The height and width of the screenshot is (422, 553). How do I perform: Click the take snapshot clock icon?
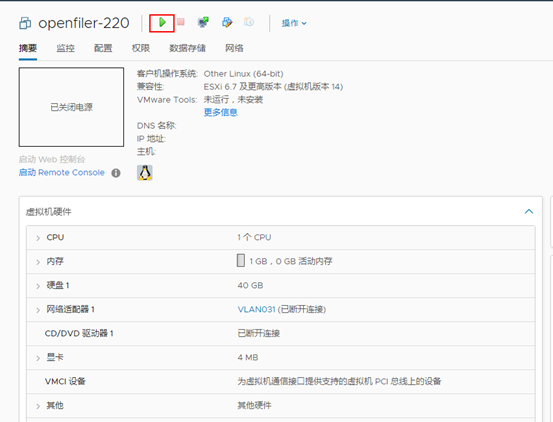(x=249, y=22)
